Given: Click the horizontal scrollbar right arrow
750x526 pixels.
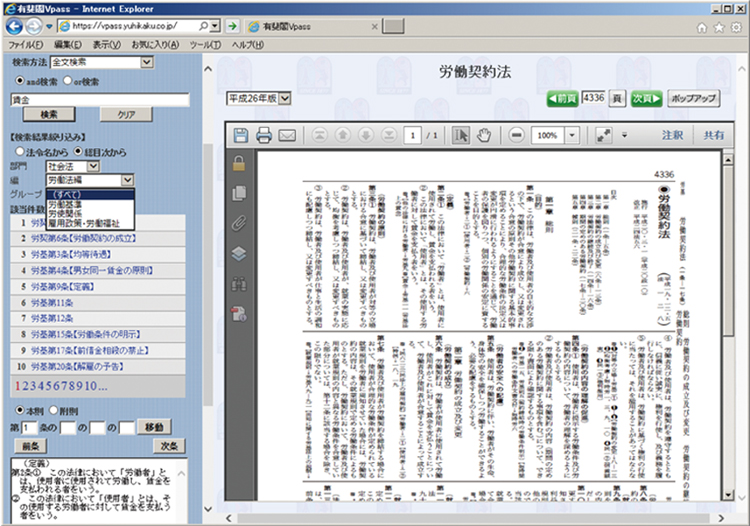Looking at the screenshot, I should click(x=721, y=518).
